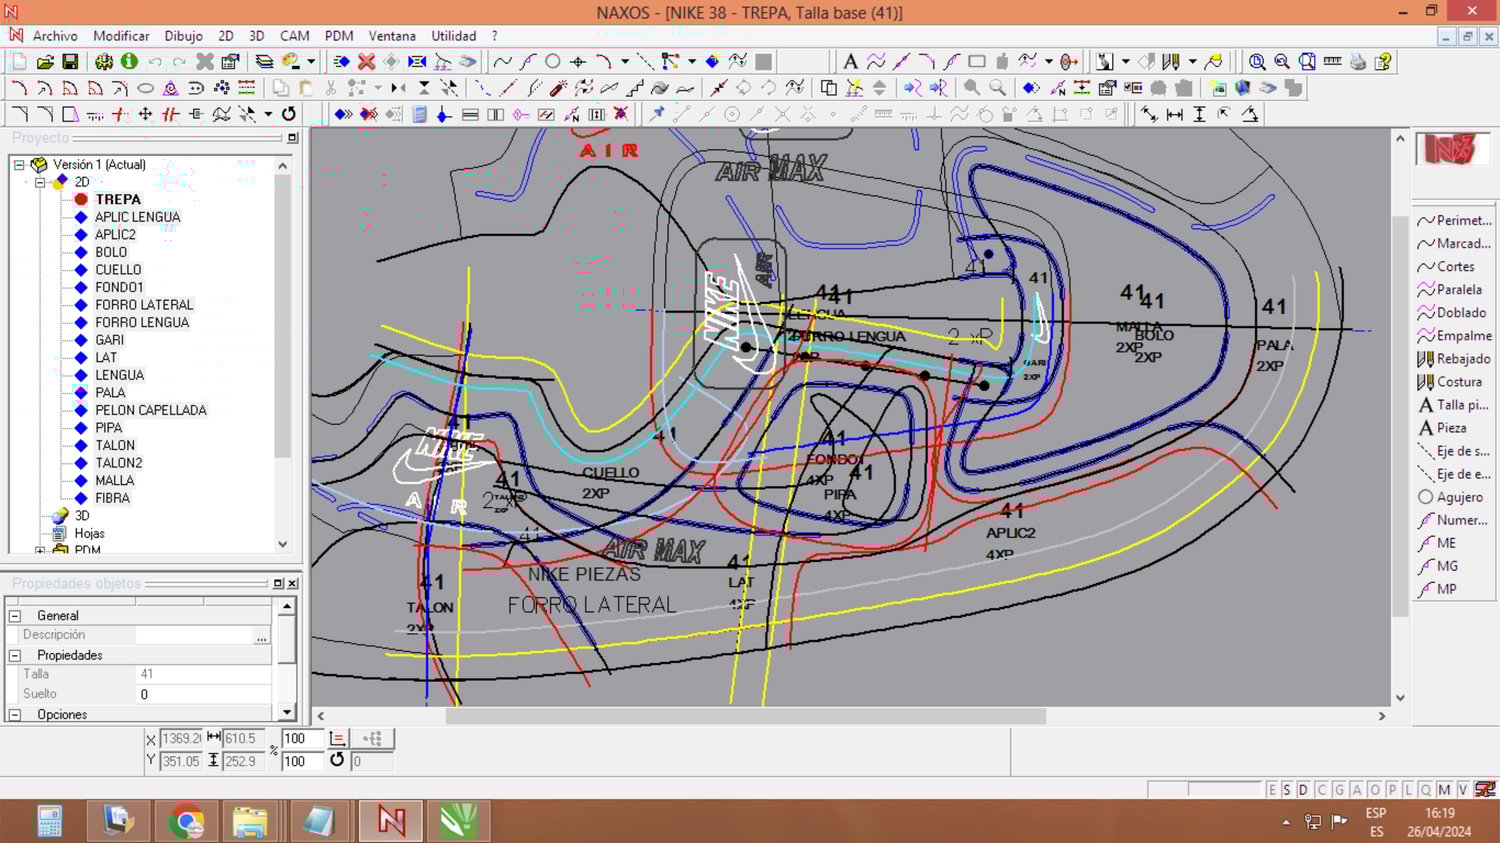Click the ruler measure icon
This screenshot has height=843, width=1500.
coord(1332,62)
